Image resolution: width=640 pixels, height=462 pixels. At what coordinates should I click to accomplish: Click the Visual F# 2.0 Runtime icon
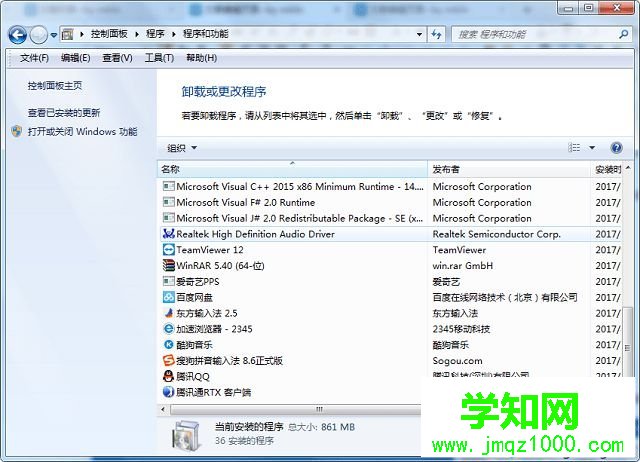(x=169, y=202)
